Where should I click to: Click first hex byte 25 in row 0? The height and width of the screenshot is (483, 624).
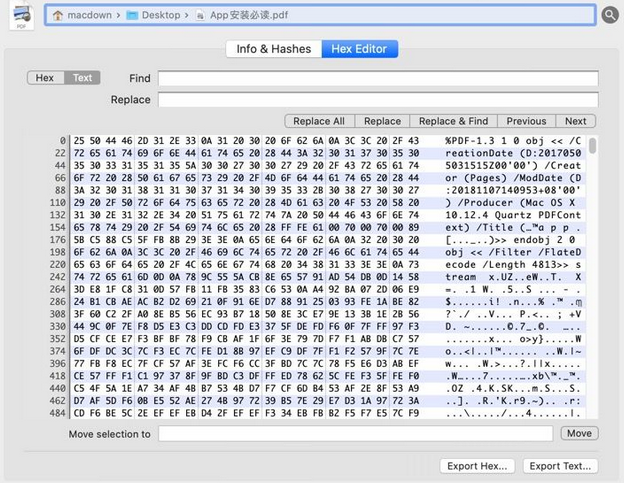click(79, 141)
